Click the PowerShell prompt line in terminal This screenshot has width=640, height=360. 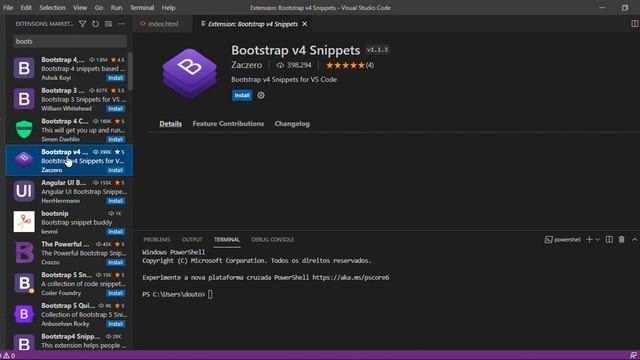coord(177,294)
